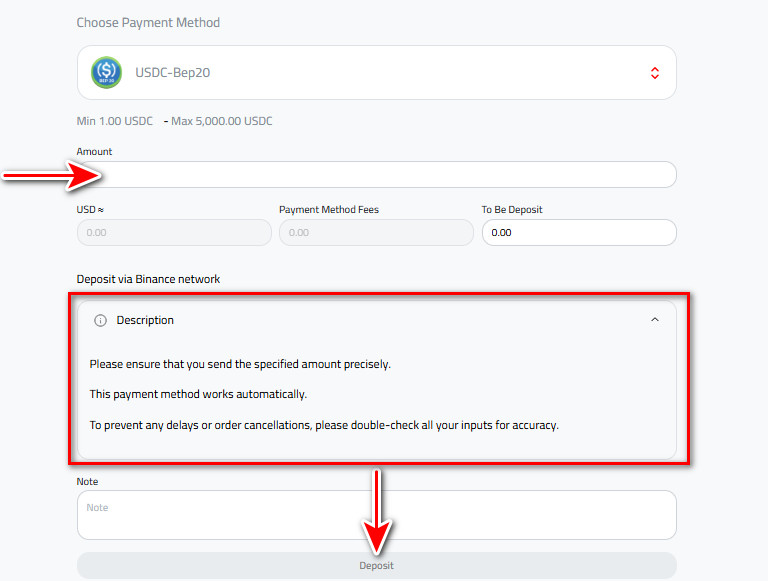Click the Description info icon
This screenshot has width=768, height=581.
click(100, 320)
